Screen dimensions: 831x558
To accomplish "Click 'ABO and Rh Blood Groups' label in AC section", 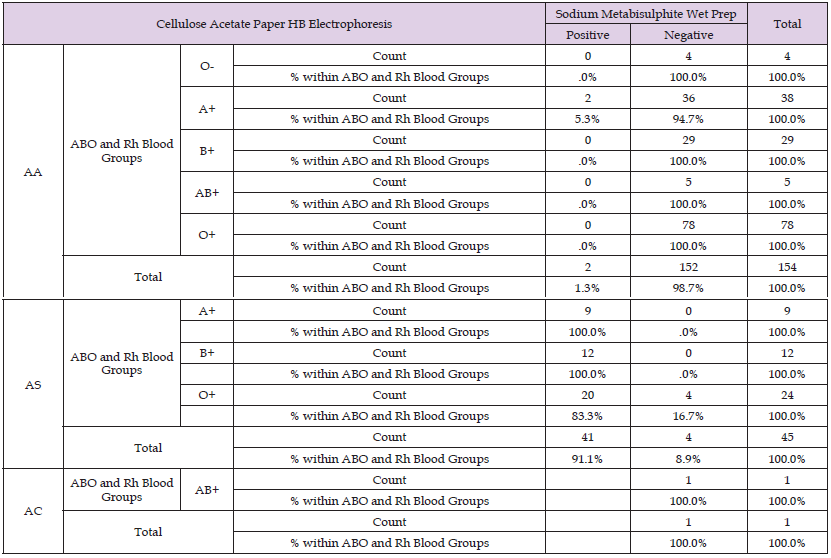I will pos(122,490).
